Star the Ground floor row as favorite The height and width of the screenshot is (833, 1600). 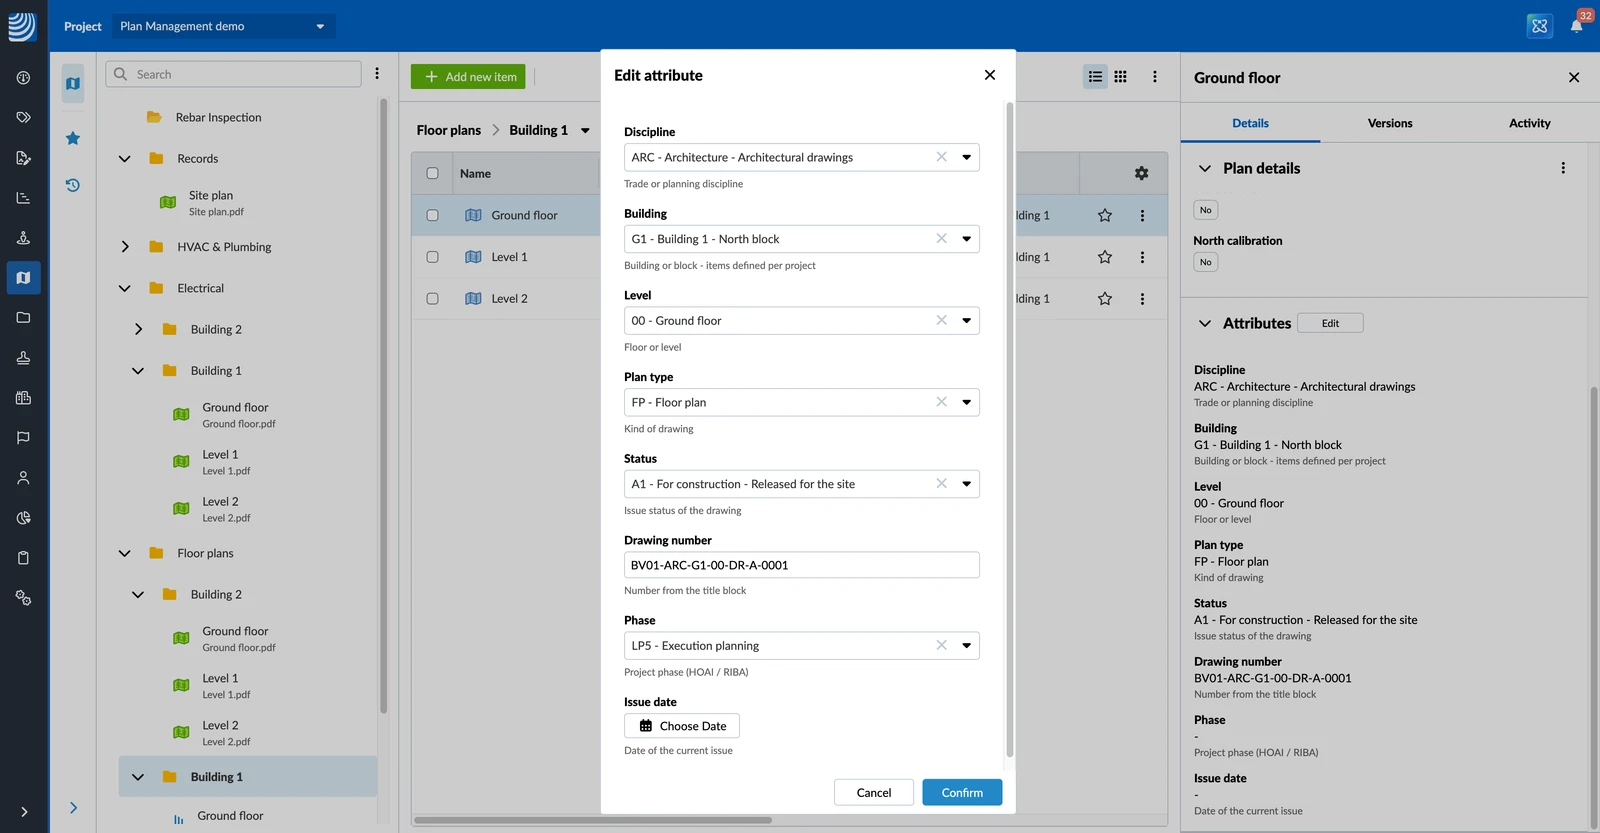(1105, 215)
